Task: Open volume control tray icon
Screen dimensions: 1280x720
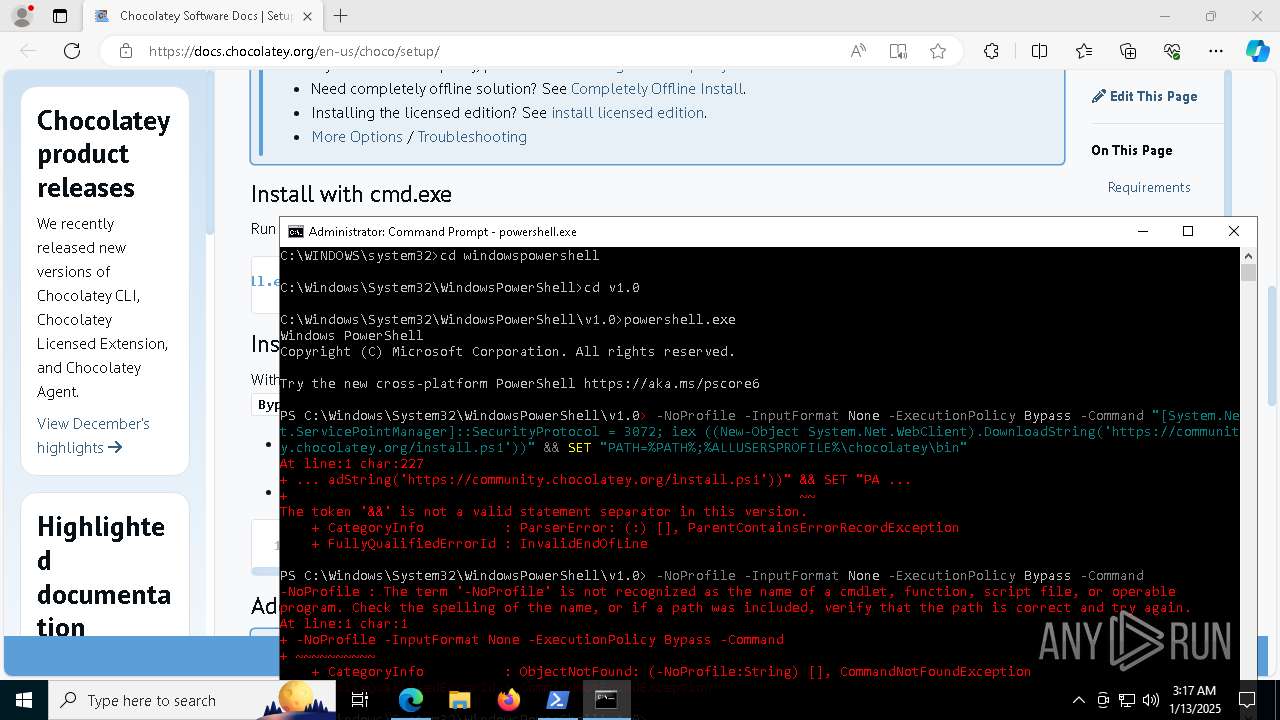Action: coord(1151,700)
